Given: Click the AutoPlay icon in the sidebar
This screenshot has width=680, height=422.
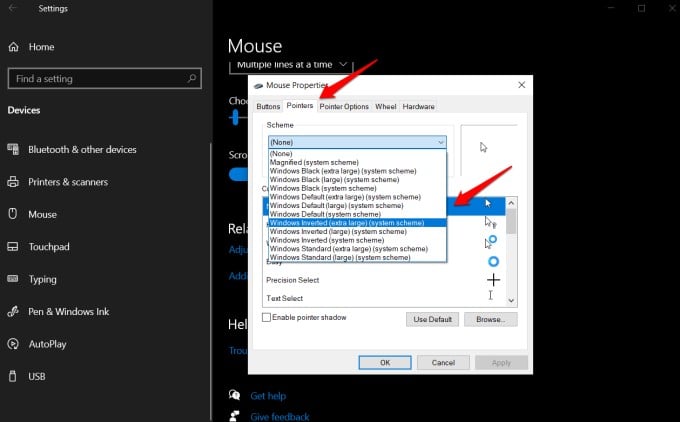Looking at the screenshot, I should point(13,344).
